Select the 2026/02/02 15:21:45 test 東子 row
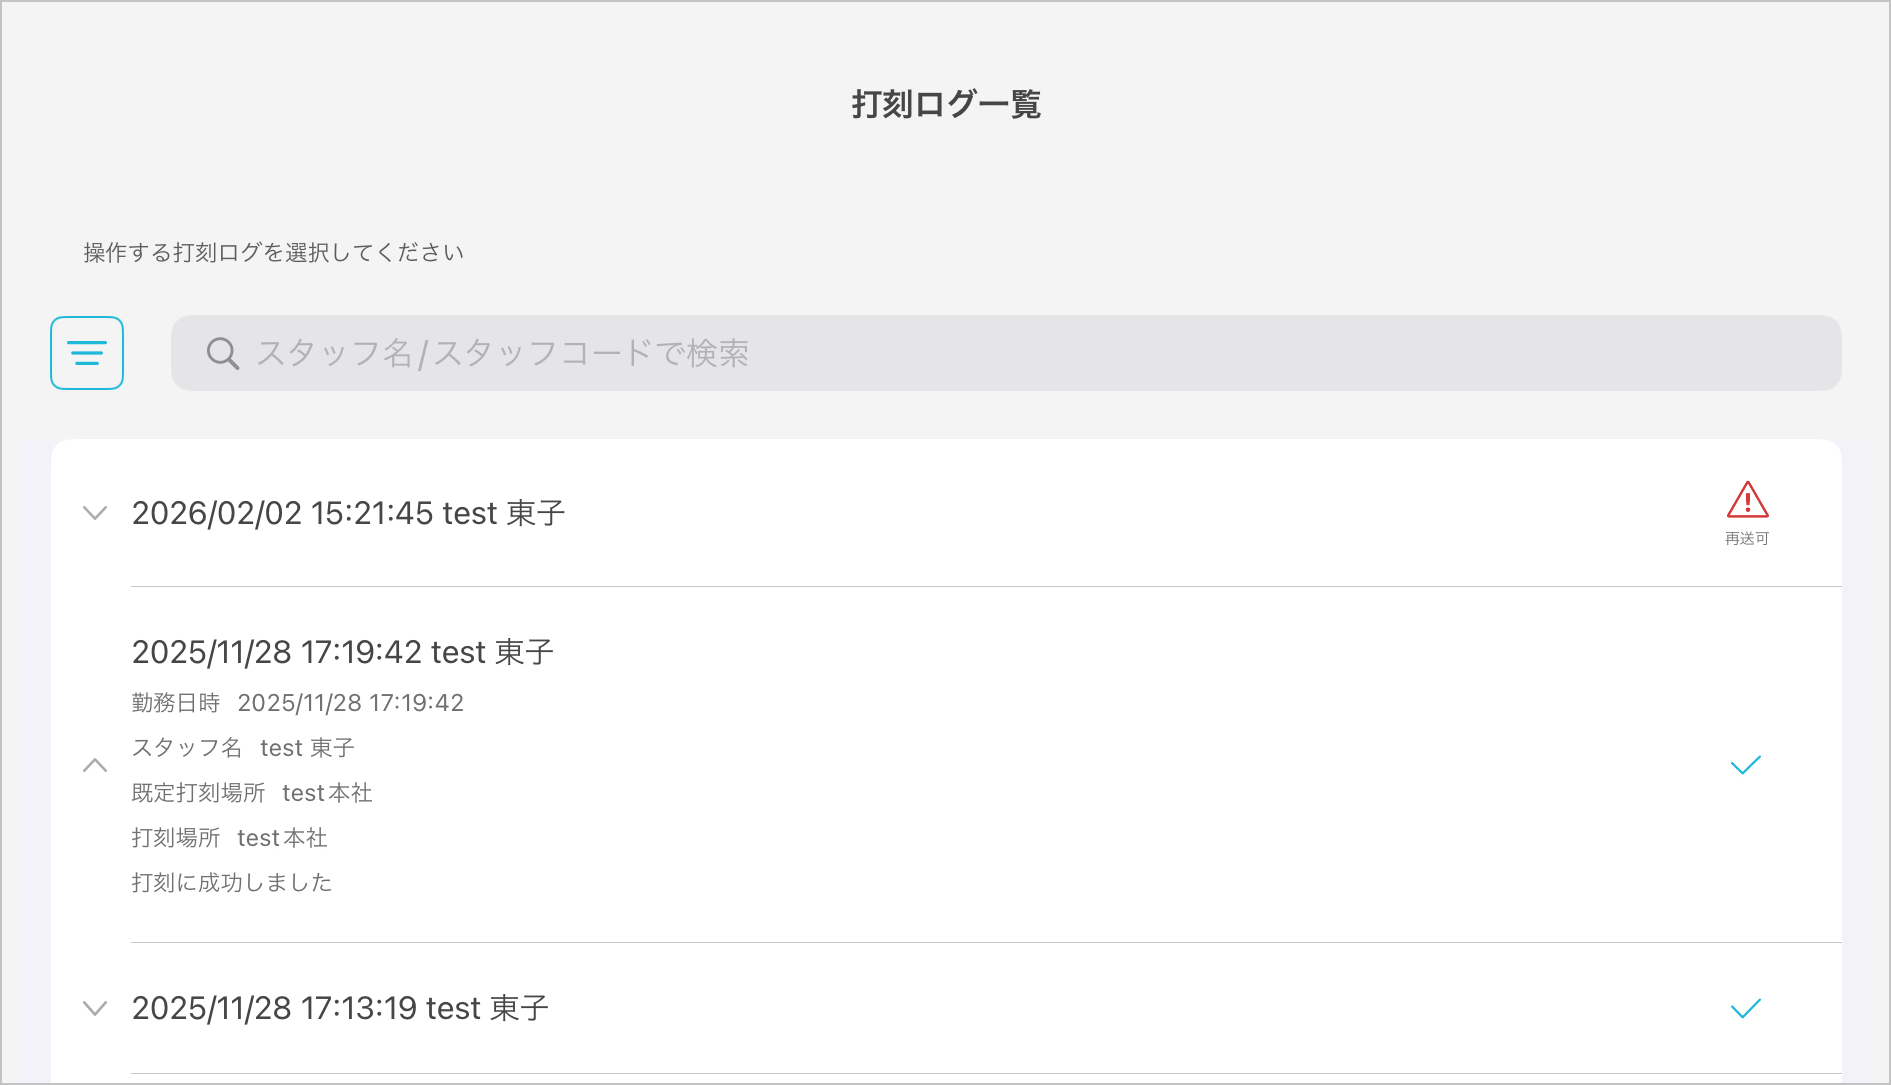Image resolution: width=1891 pixels, height=1085 pixels. [348, 513]
